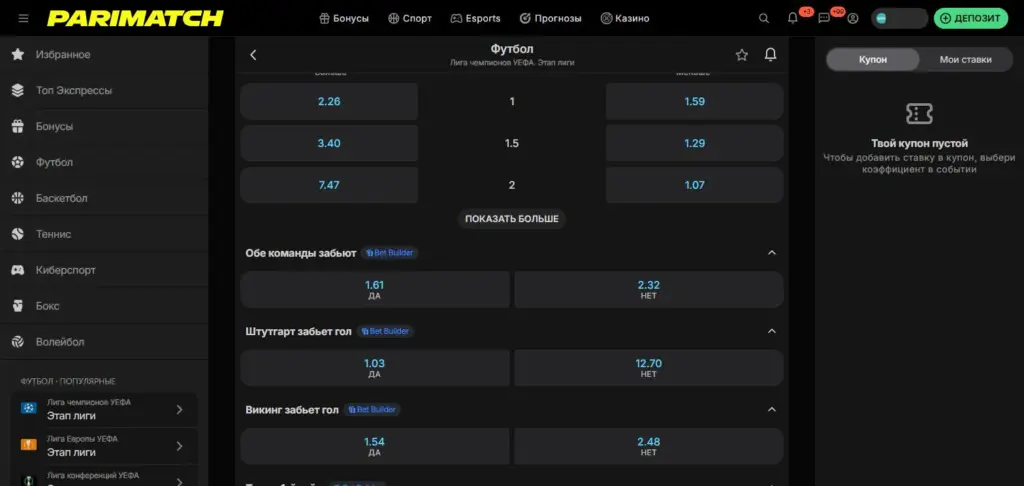Subscribe to match alerts bell icon
The height and width of the screenshot is (486, 1024).
[x=771, y=55]
